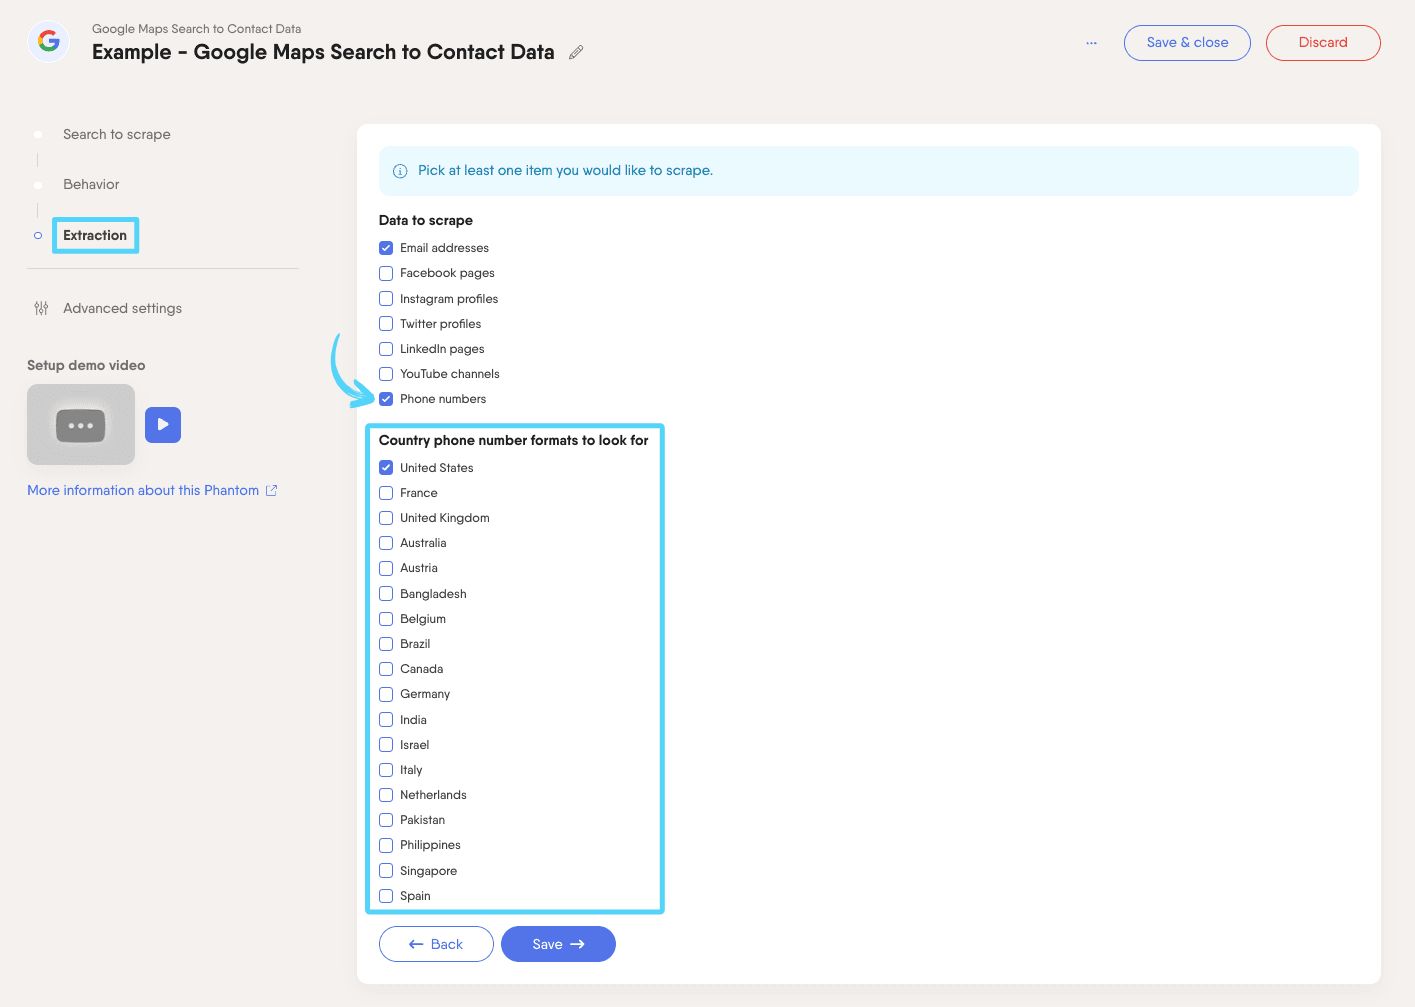This screenshot has height=1007, width=1415.
Task: Check United Kingdom phone format
Action: pyautogui.click(x=386, y=518)
